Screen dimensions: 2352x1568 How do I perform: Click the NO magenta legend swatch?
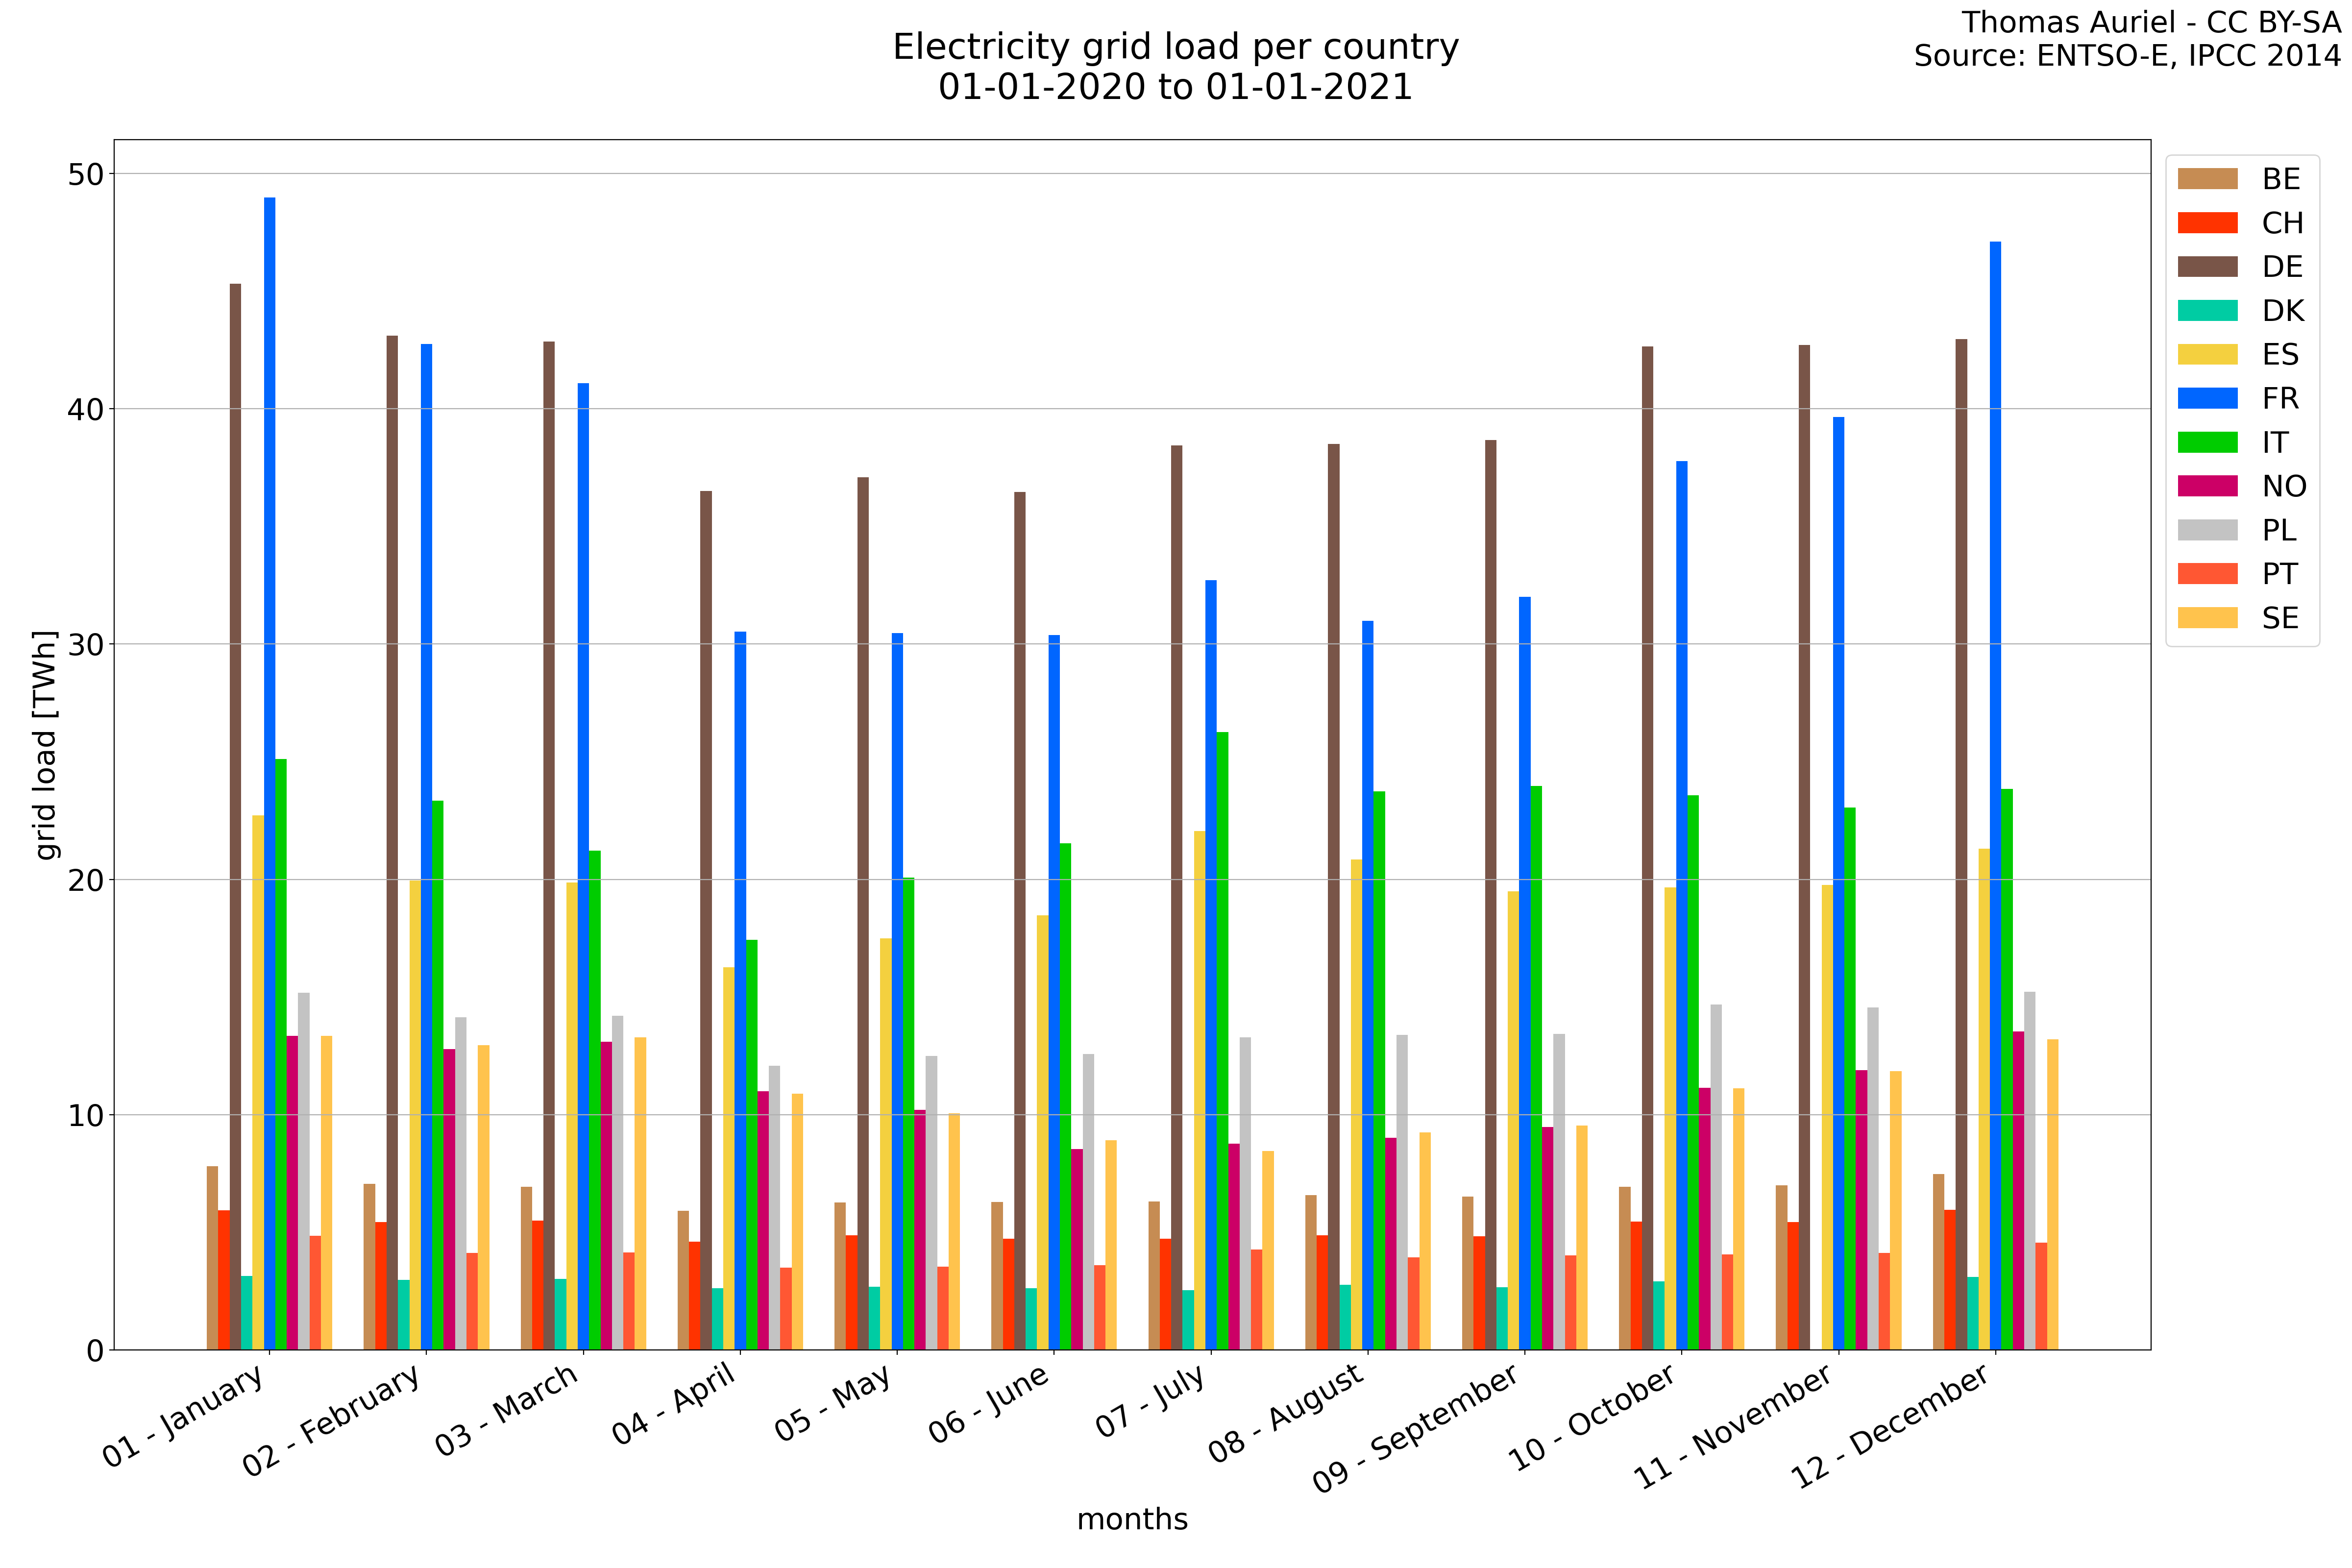2207,486
